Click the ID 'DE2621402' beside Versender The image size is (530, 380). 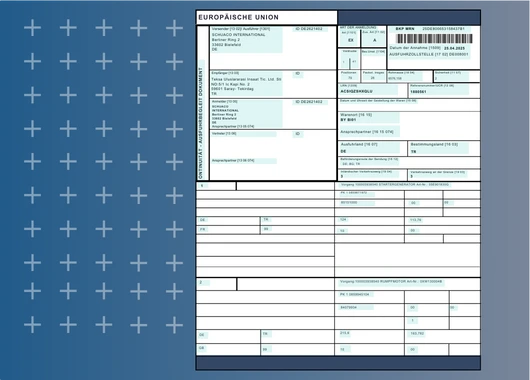tap(309, 29)
